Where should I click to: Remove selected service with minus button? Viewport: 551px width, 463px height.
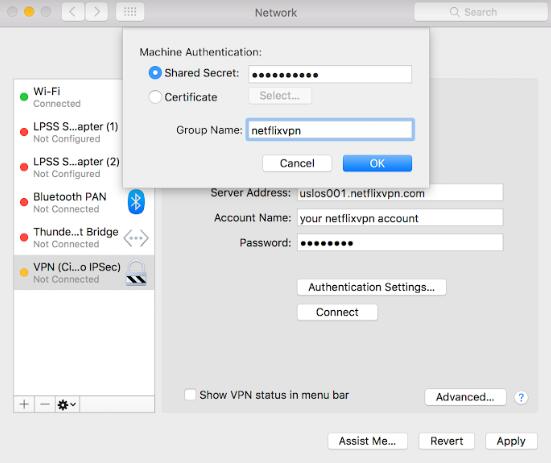point(45,404)
